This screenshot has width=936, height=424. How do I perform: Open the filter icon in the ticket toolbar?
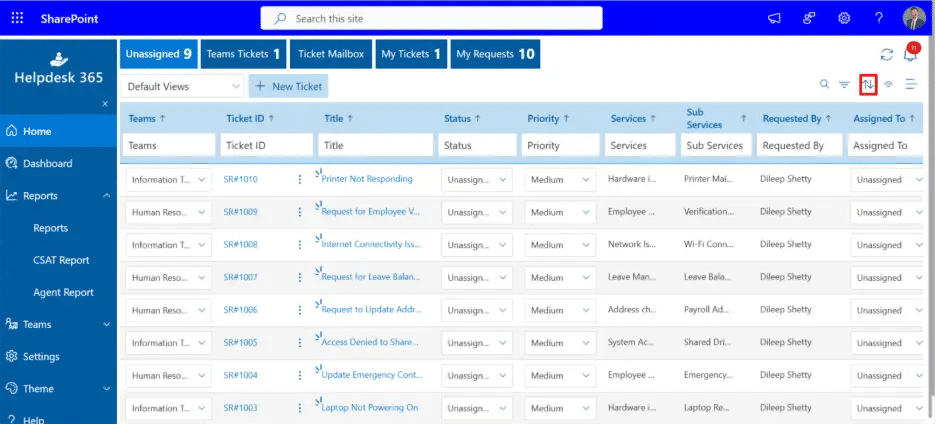pyautogui.click(x=844, y=85)
